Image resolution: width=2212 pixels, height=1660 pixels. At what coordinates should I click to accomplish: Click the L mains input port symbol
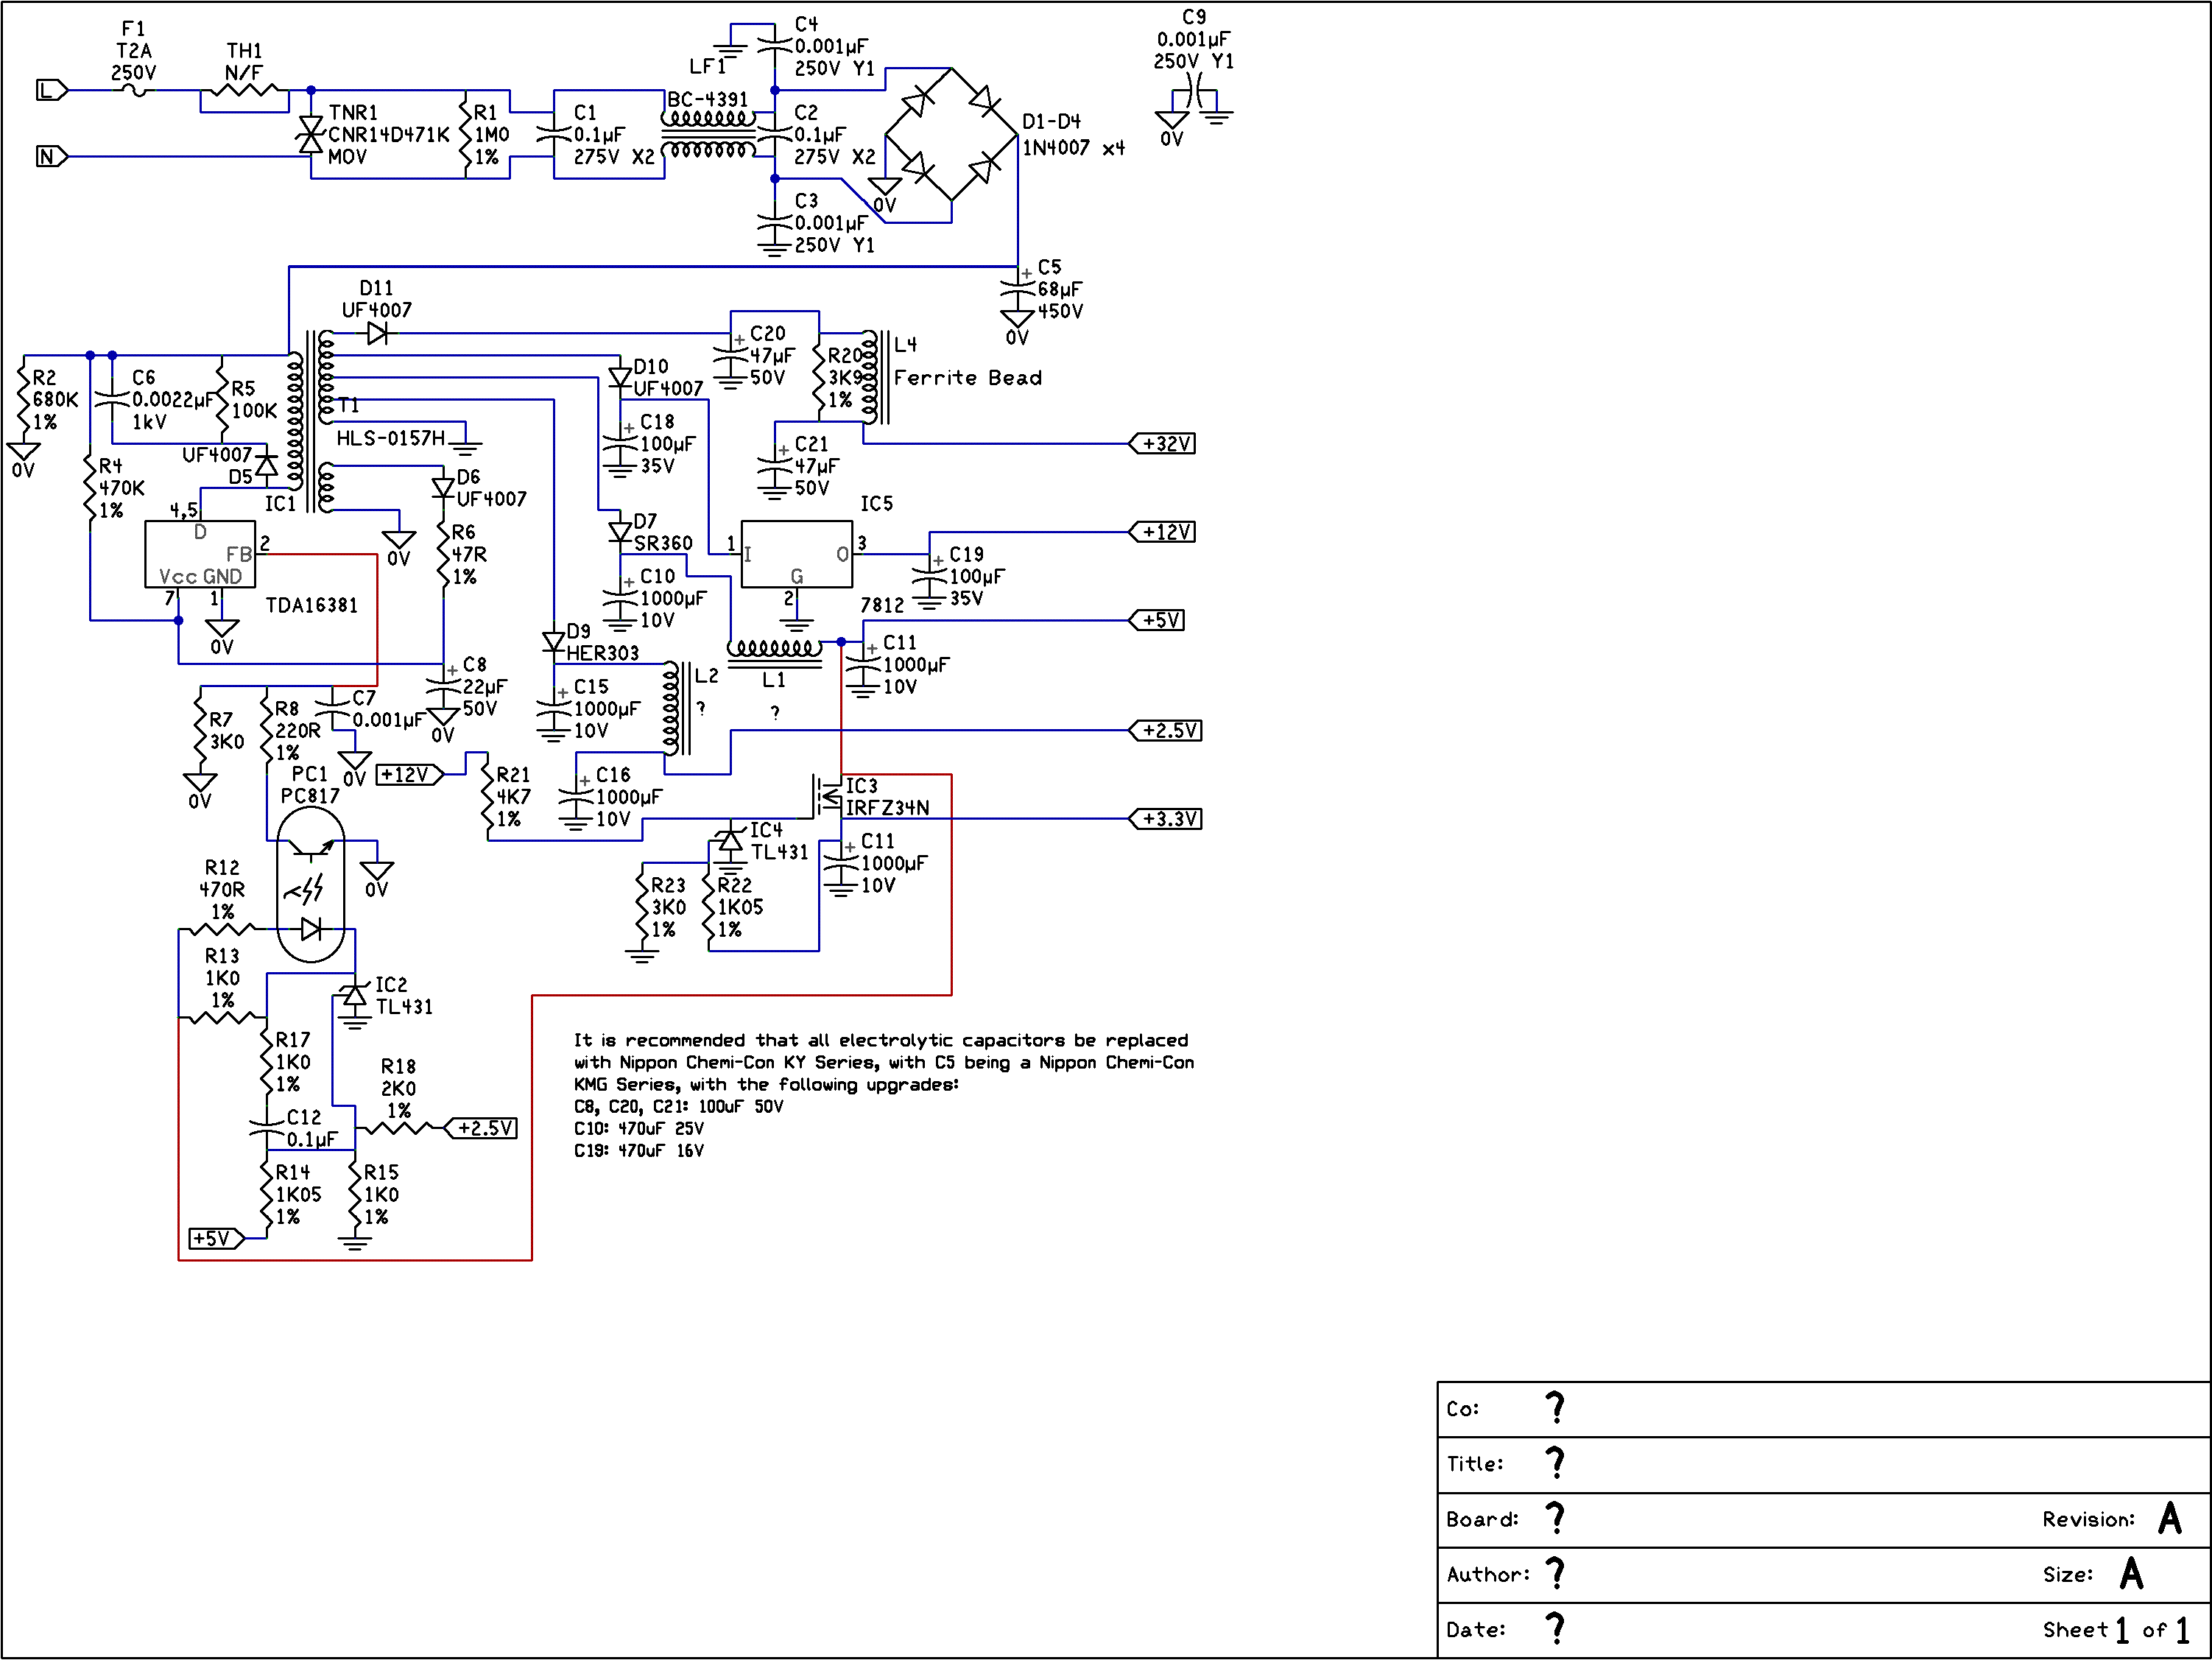coord(52,91)
